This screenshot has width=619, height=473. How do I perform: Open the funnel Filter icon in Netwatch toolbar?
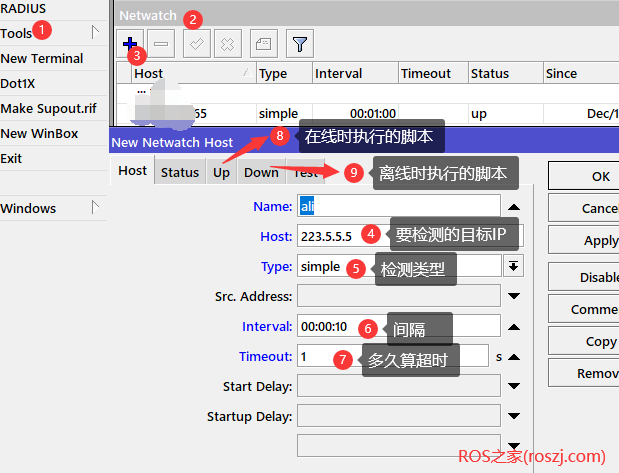click(299, 43)
